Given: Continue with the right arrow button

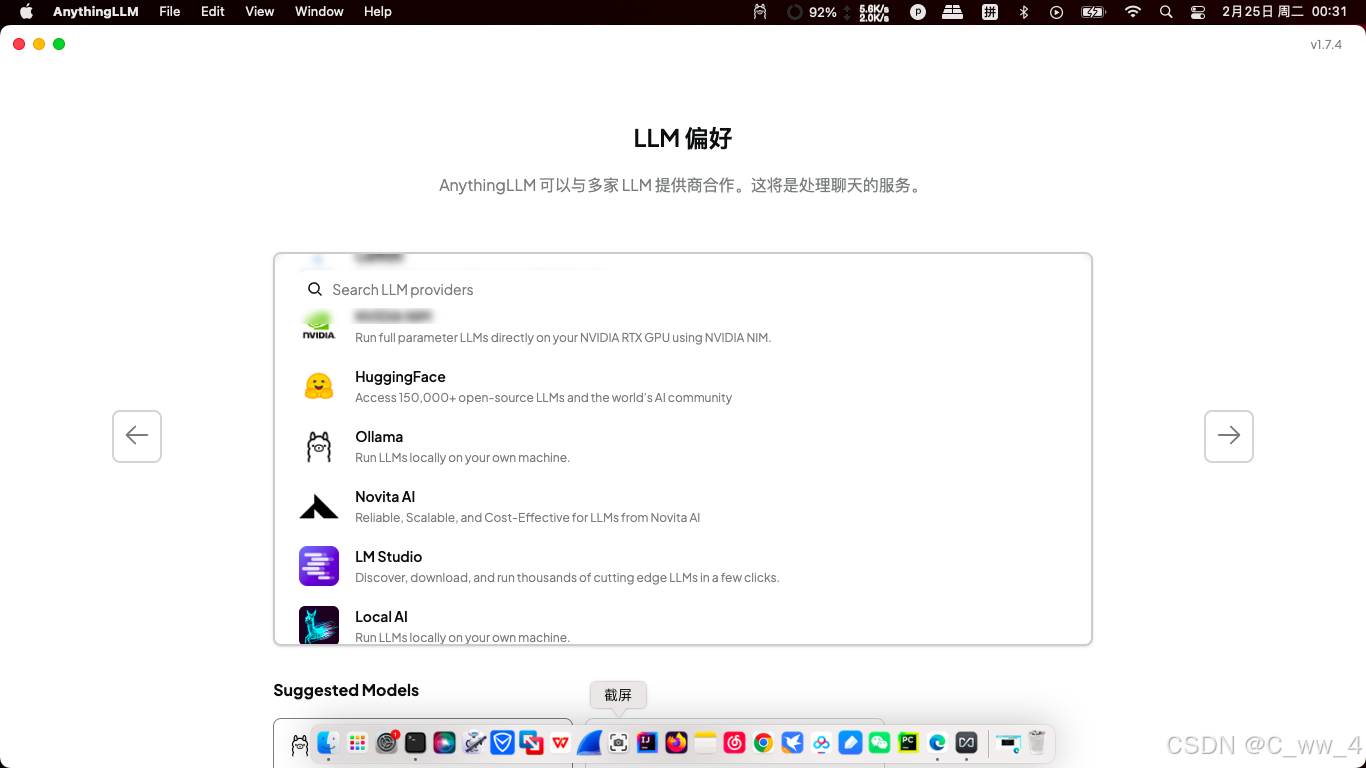Looking at the screenshot, I should 1229,436.
